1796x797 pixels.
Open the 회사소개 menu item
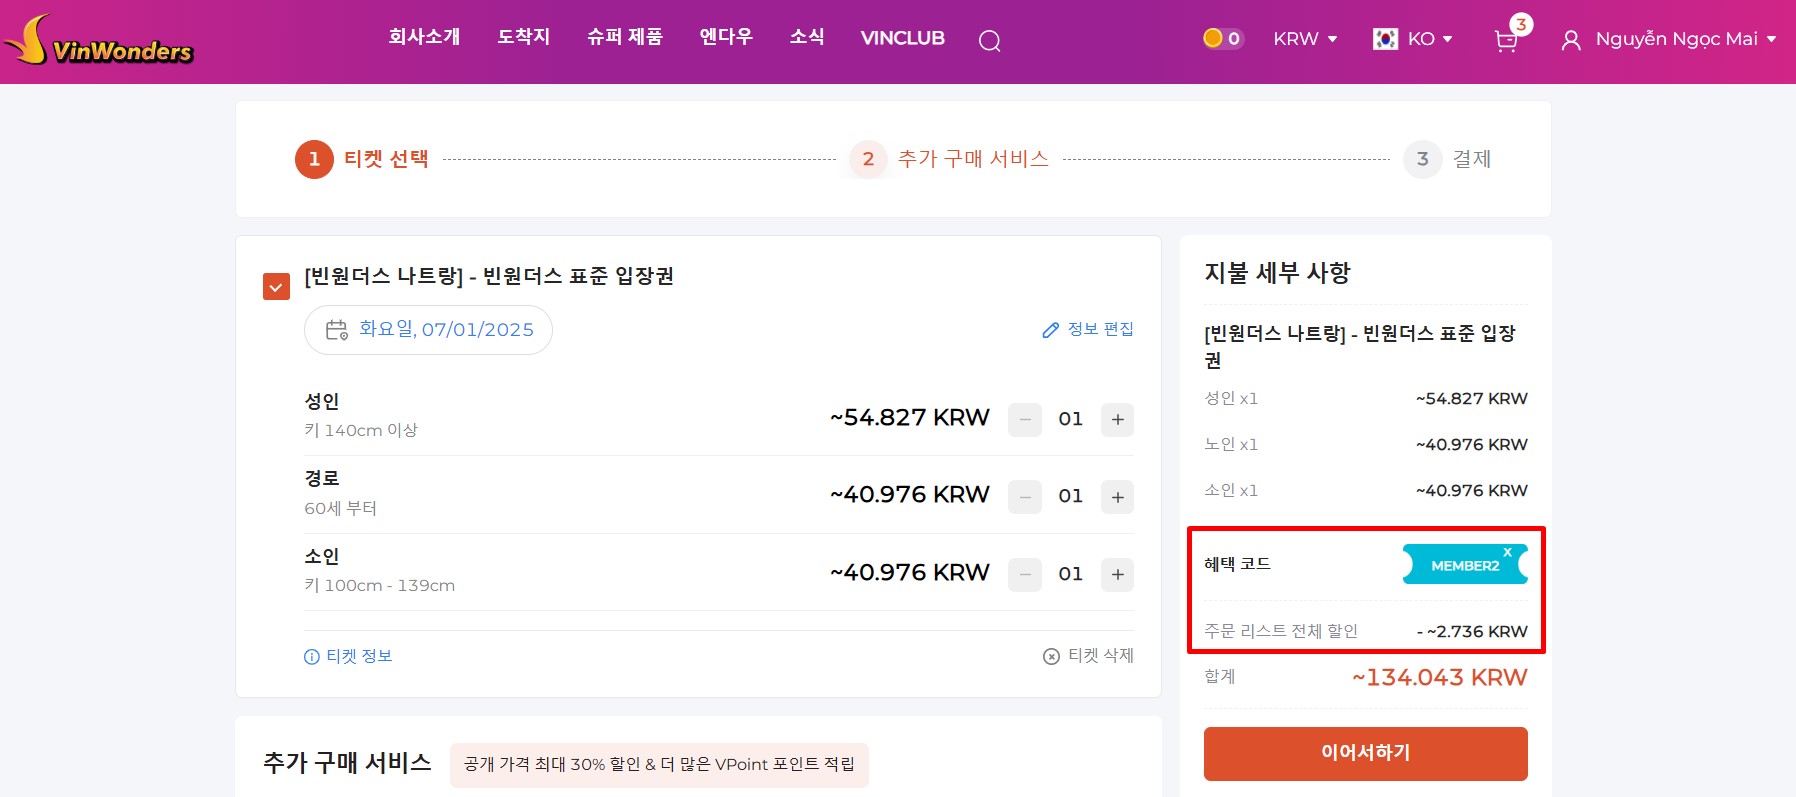(424, 37)
